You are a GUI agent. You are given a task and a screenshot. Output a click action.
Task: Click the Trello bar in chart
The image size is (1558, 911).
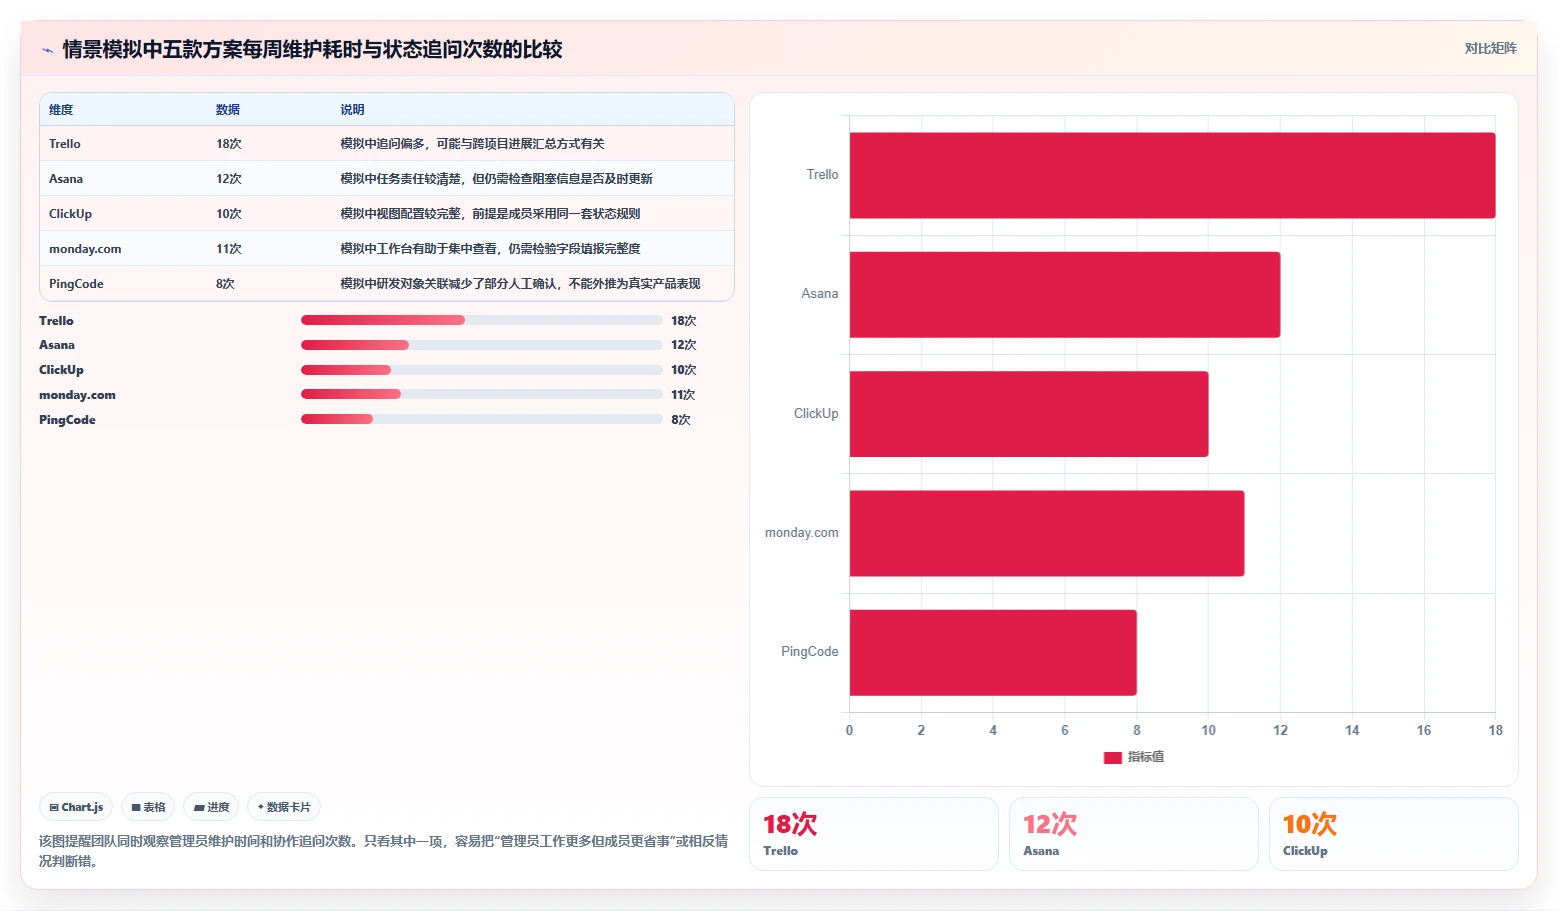click(x=1172, y=175)
